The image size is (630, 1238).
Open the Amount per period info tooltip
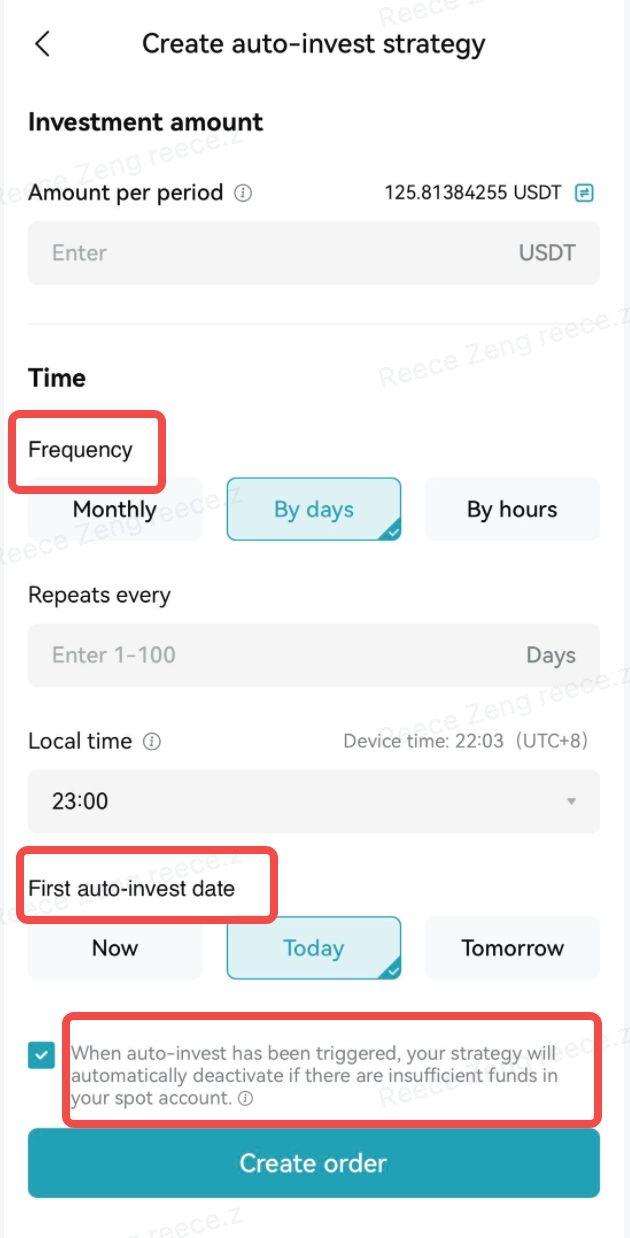click(243, 193)
